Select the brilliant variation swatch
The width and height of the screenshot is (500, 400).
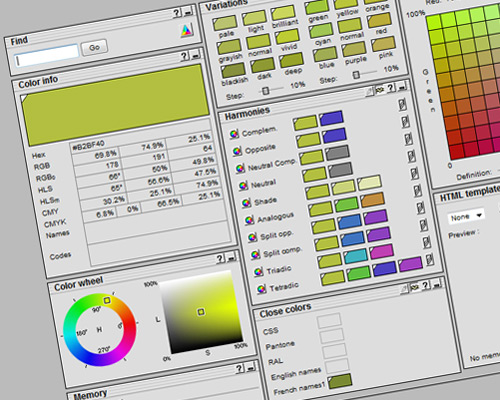(x=283, y=13)
